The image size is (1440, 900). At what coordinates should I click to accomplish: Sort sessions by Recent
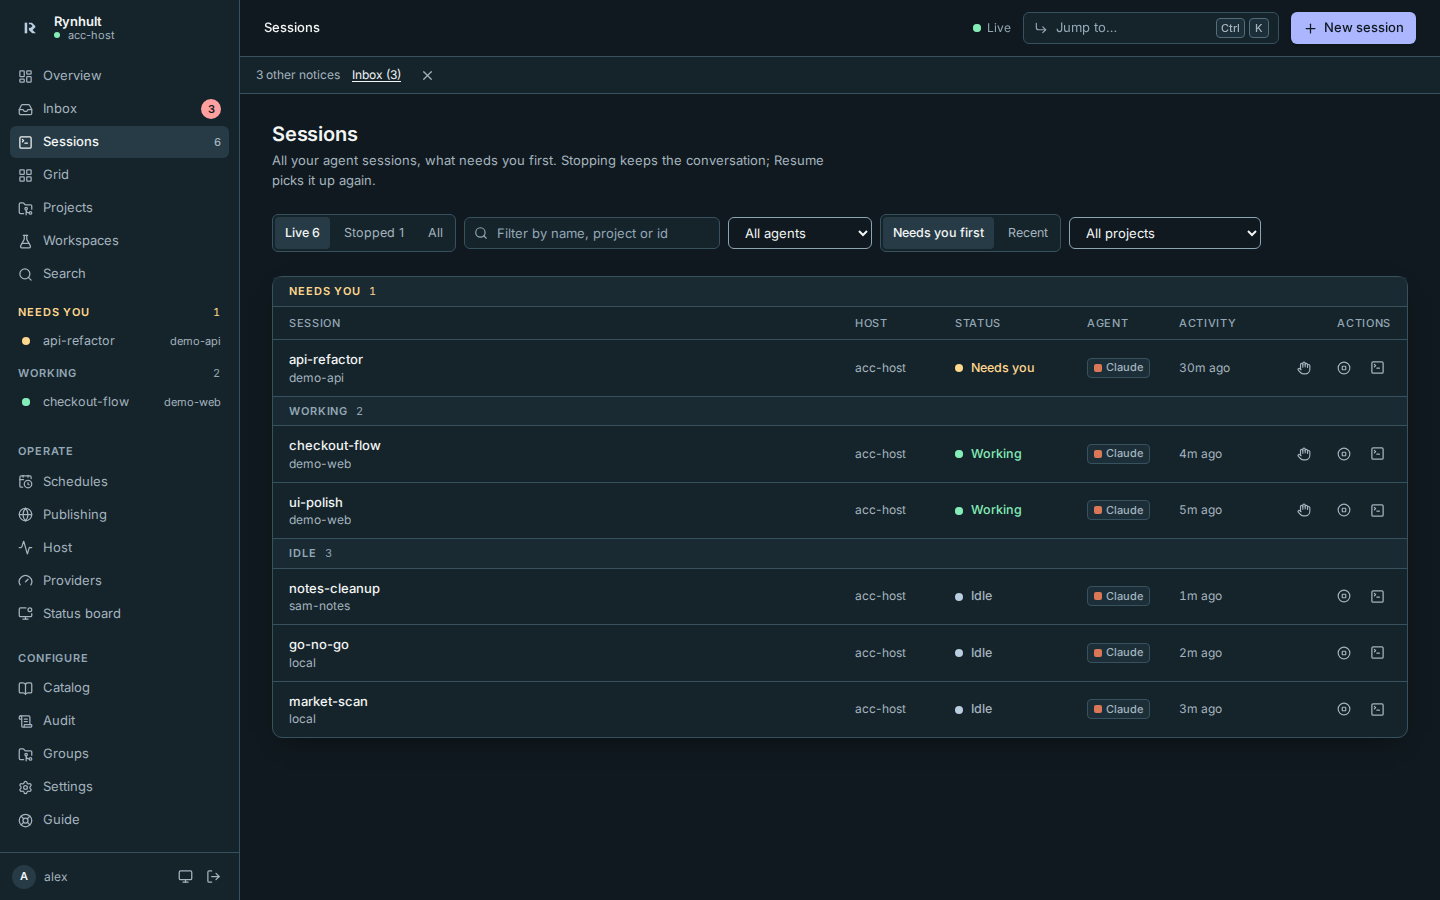[1028, 233]
